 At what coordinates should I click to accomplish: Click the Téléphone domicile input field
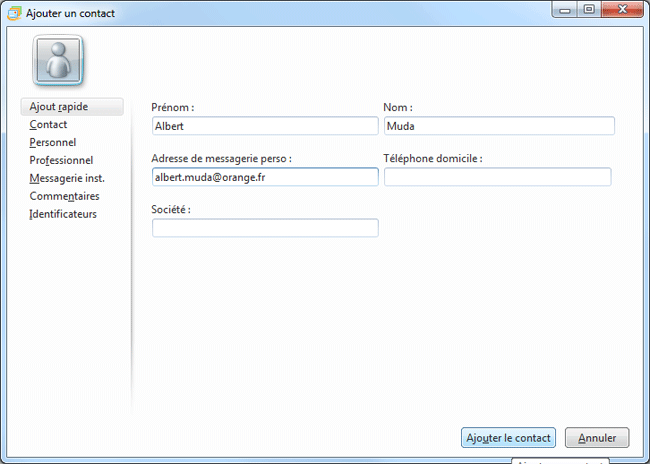(497, 177)
